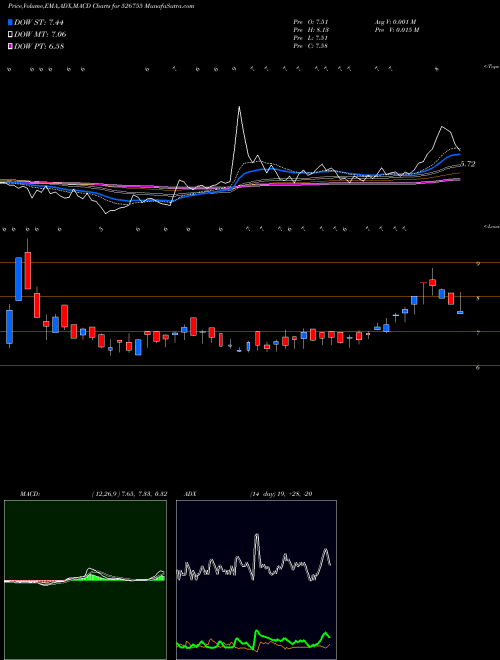Viewport: 500px width, 660px height.
Task: Click the 'Pre O: 7.51' value
Action: pos(311,22)
